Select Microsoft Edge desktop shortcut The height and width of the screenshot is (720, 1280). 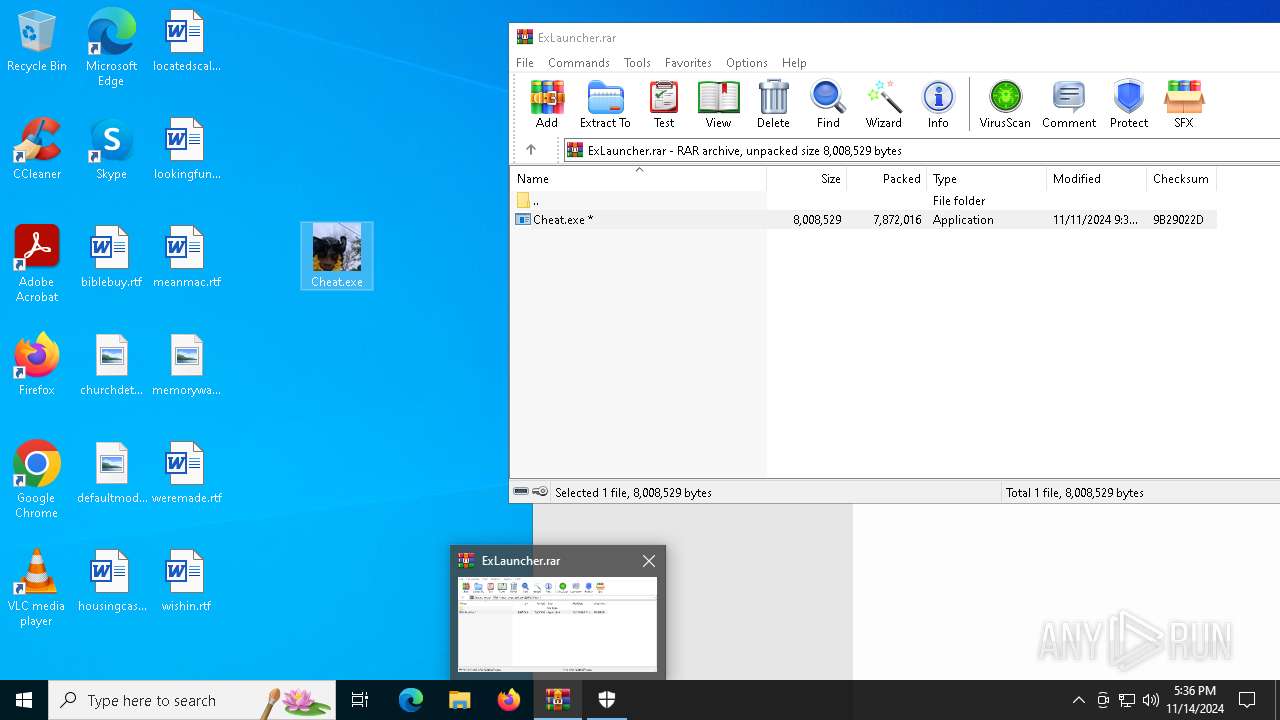pyautogui.click(x=111, y=48)
